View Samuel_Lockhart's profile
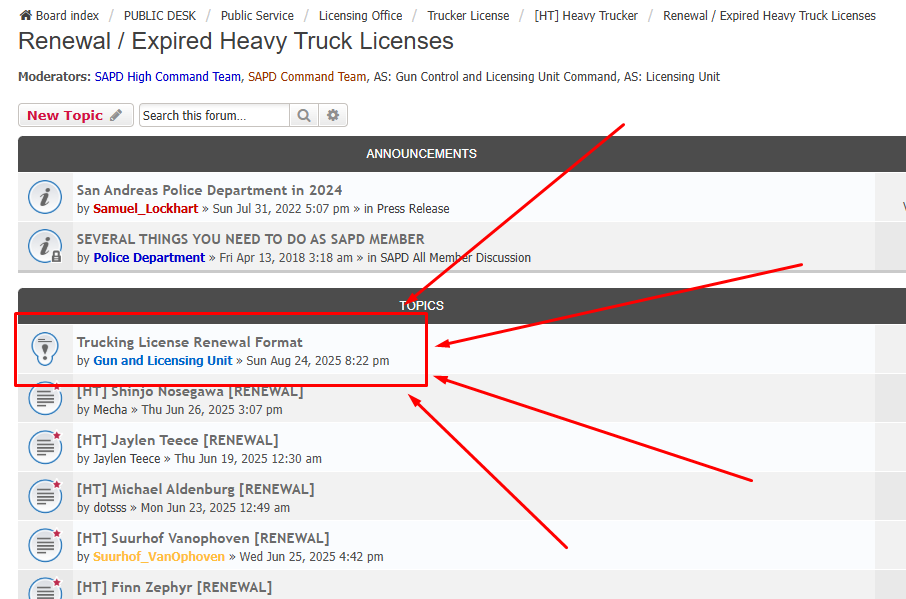906x599 pixels. click(146, 209)
